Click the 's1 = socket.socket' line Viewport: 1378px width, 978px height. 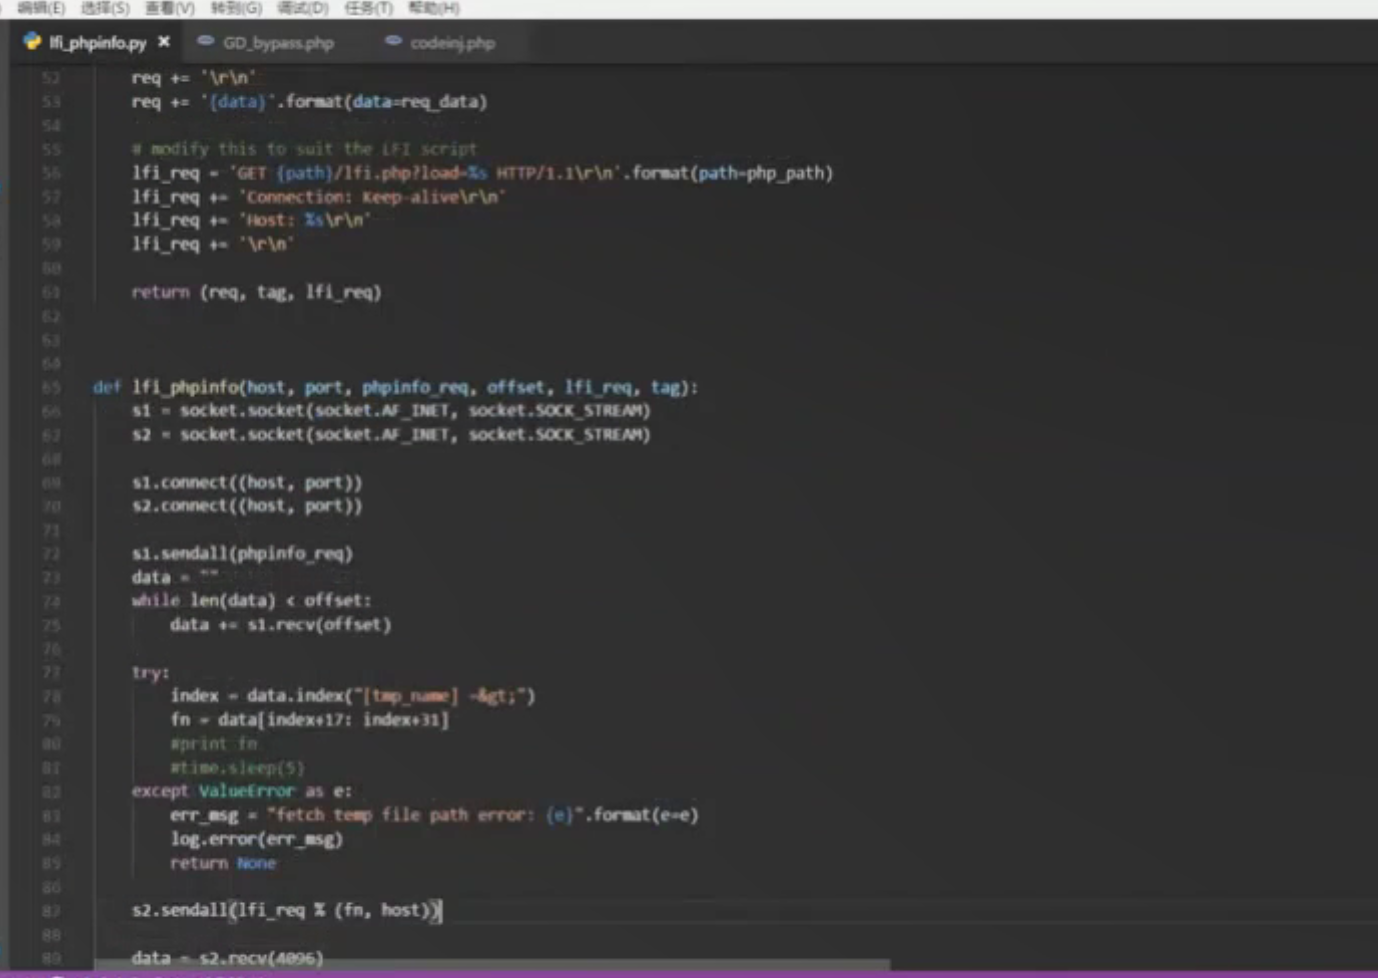coord(391,410)
